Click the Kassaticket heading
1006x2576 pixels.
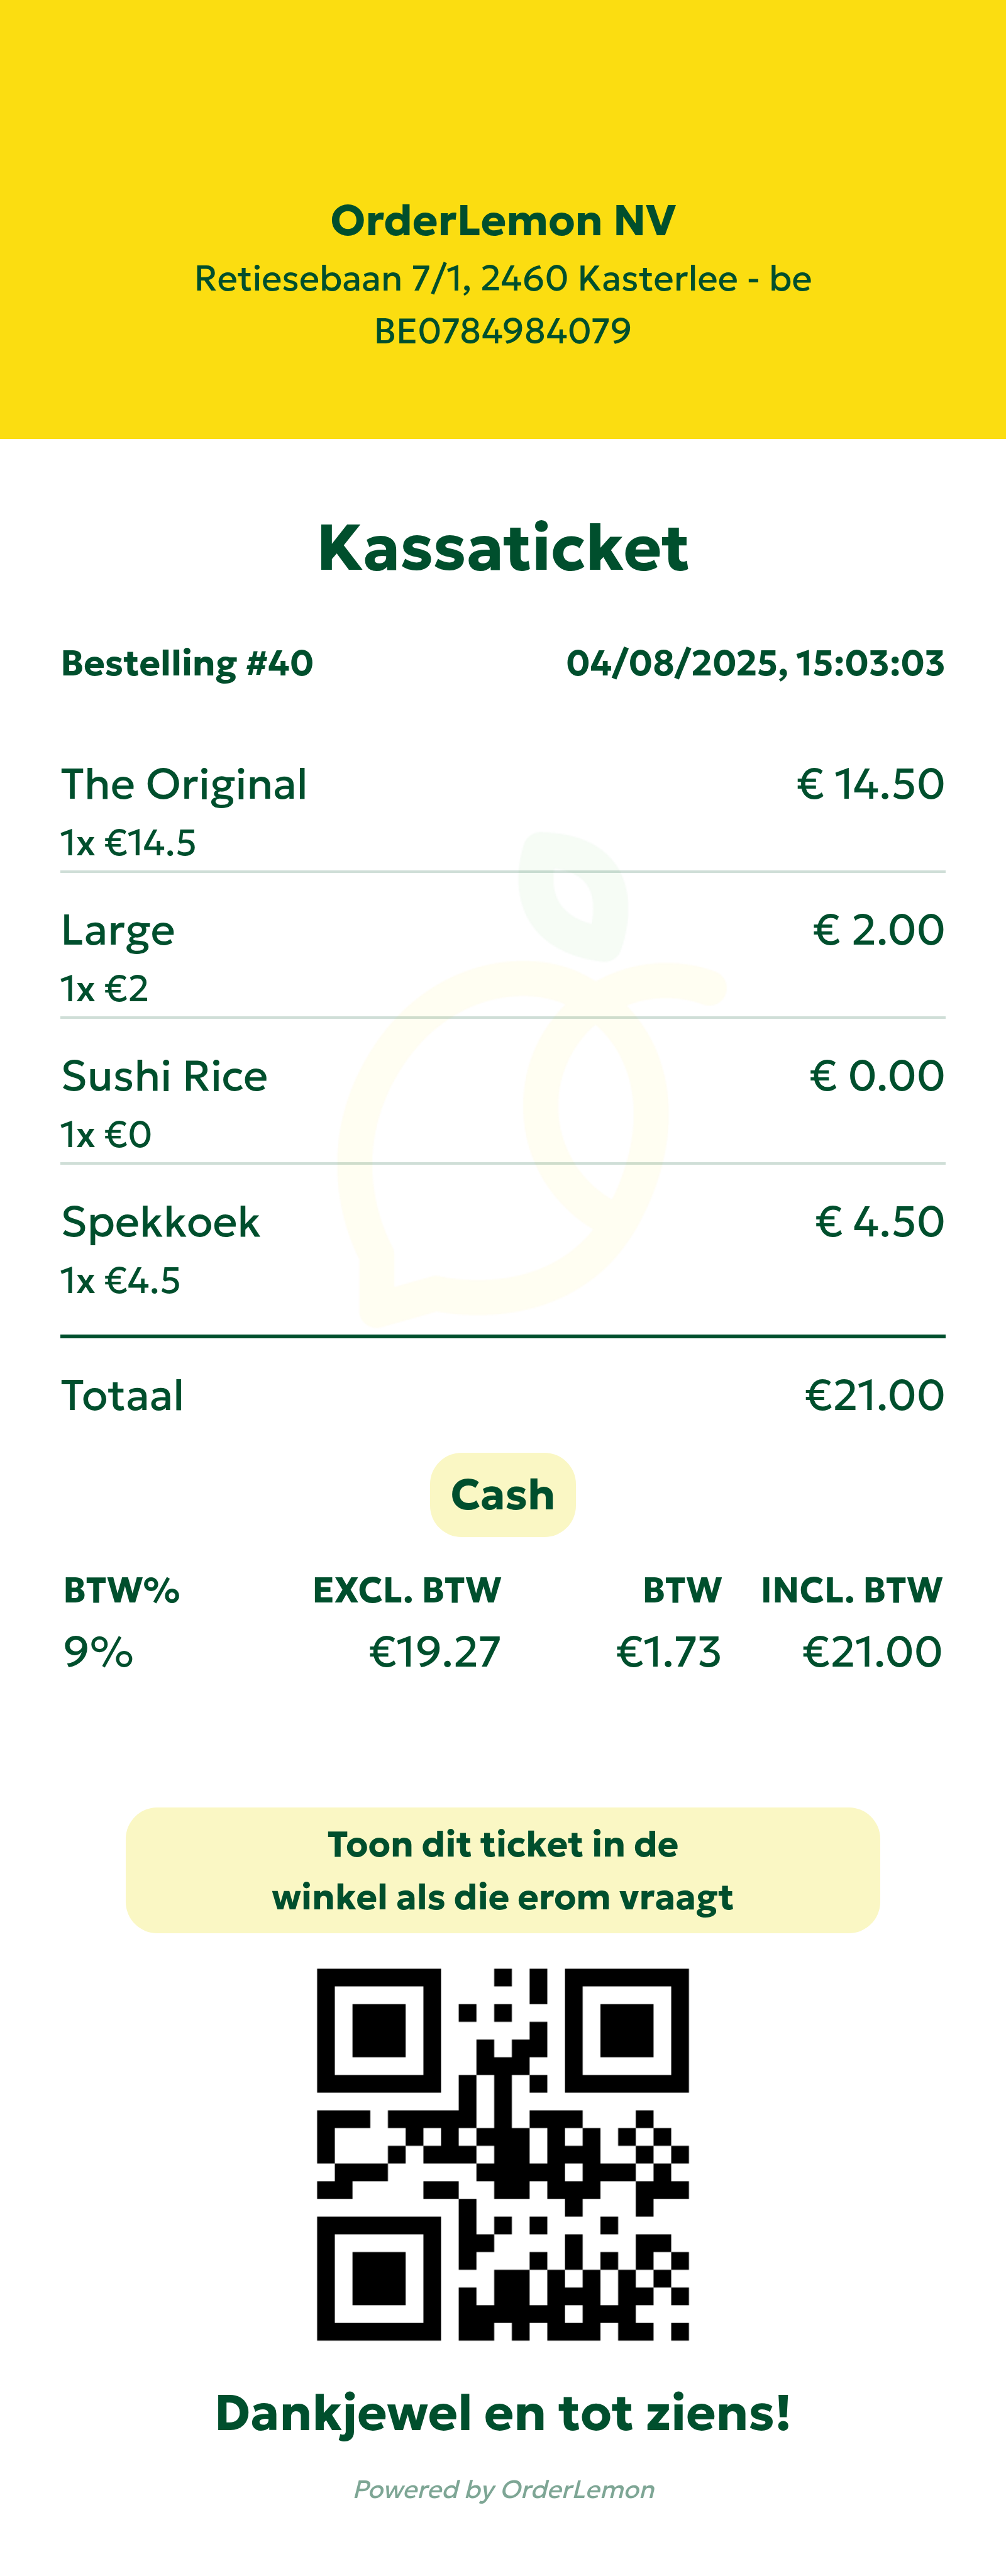(x=503, y=548)
